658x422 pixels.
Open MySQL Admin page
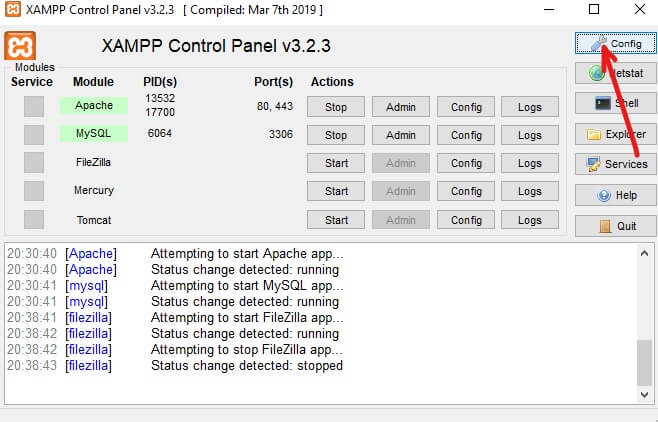[x=400, y=135]
